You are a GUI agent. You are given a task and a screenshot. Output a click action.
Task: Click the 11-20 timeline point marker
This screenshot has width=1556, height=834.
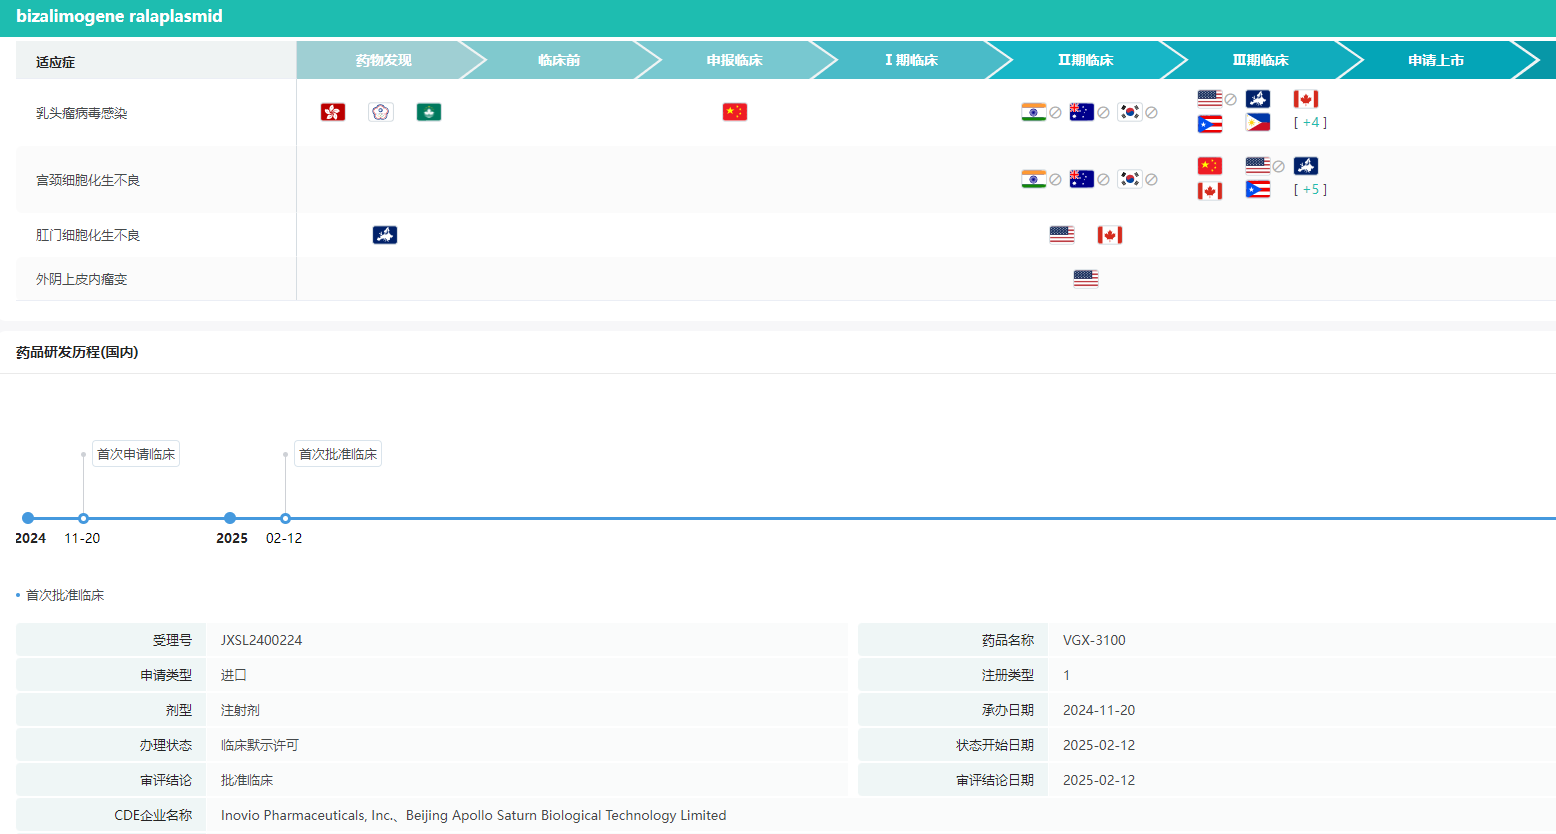coord(83,518)
